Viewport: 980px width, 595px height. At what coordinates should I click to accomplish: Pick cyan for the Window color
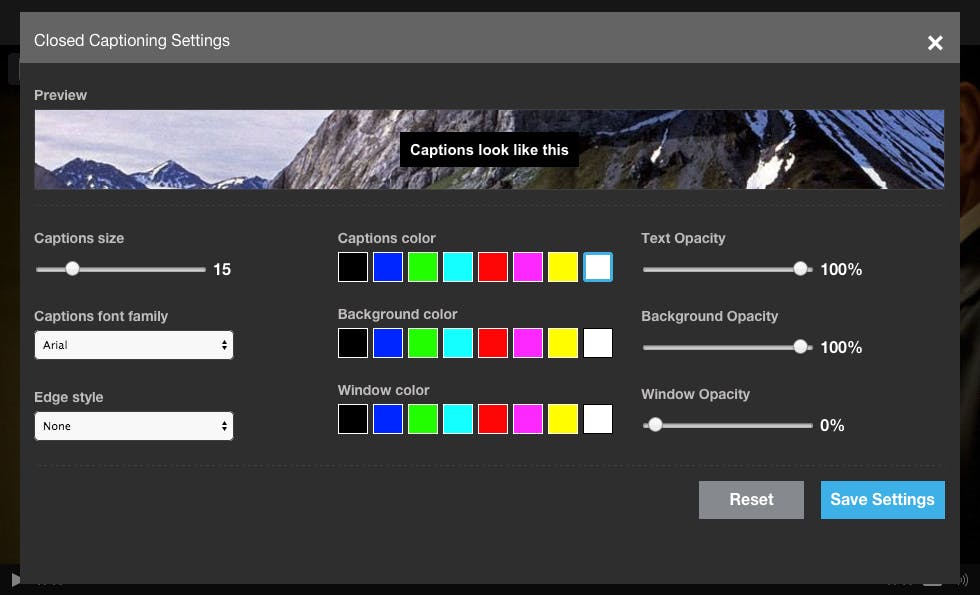[458, 419]
